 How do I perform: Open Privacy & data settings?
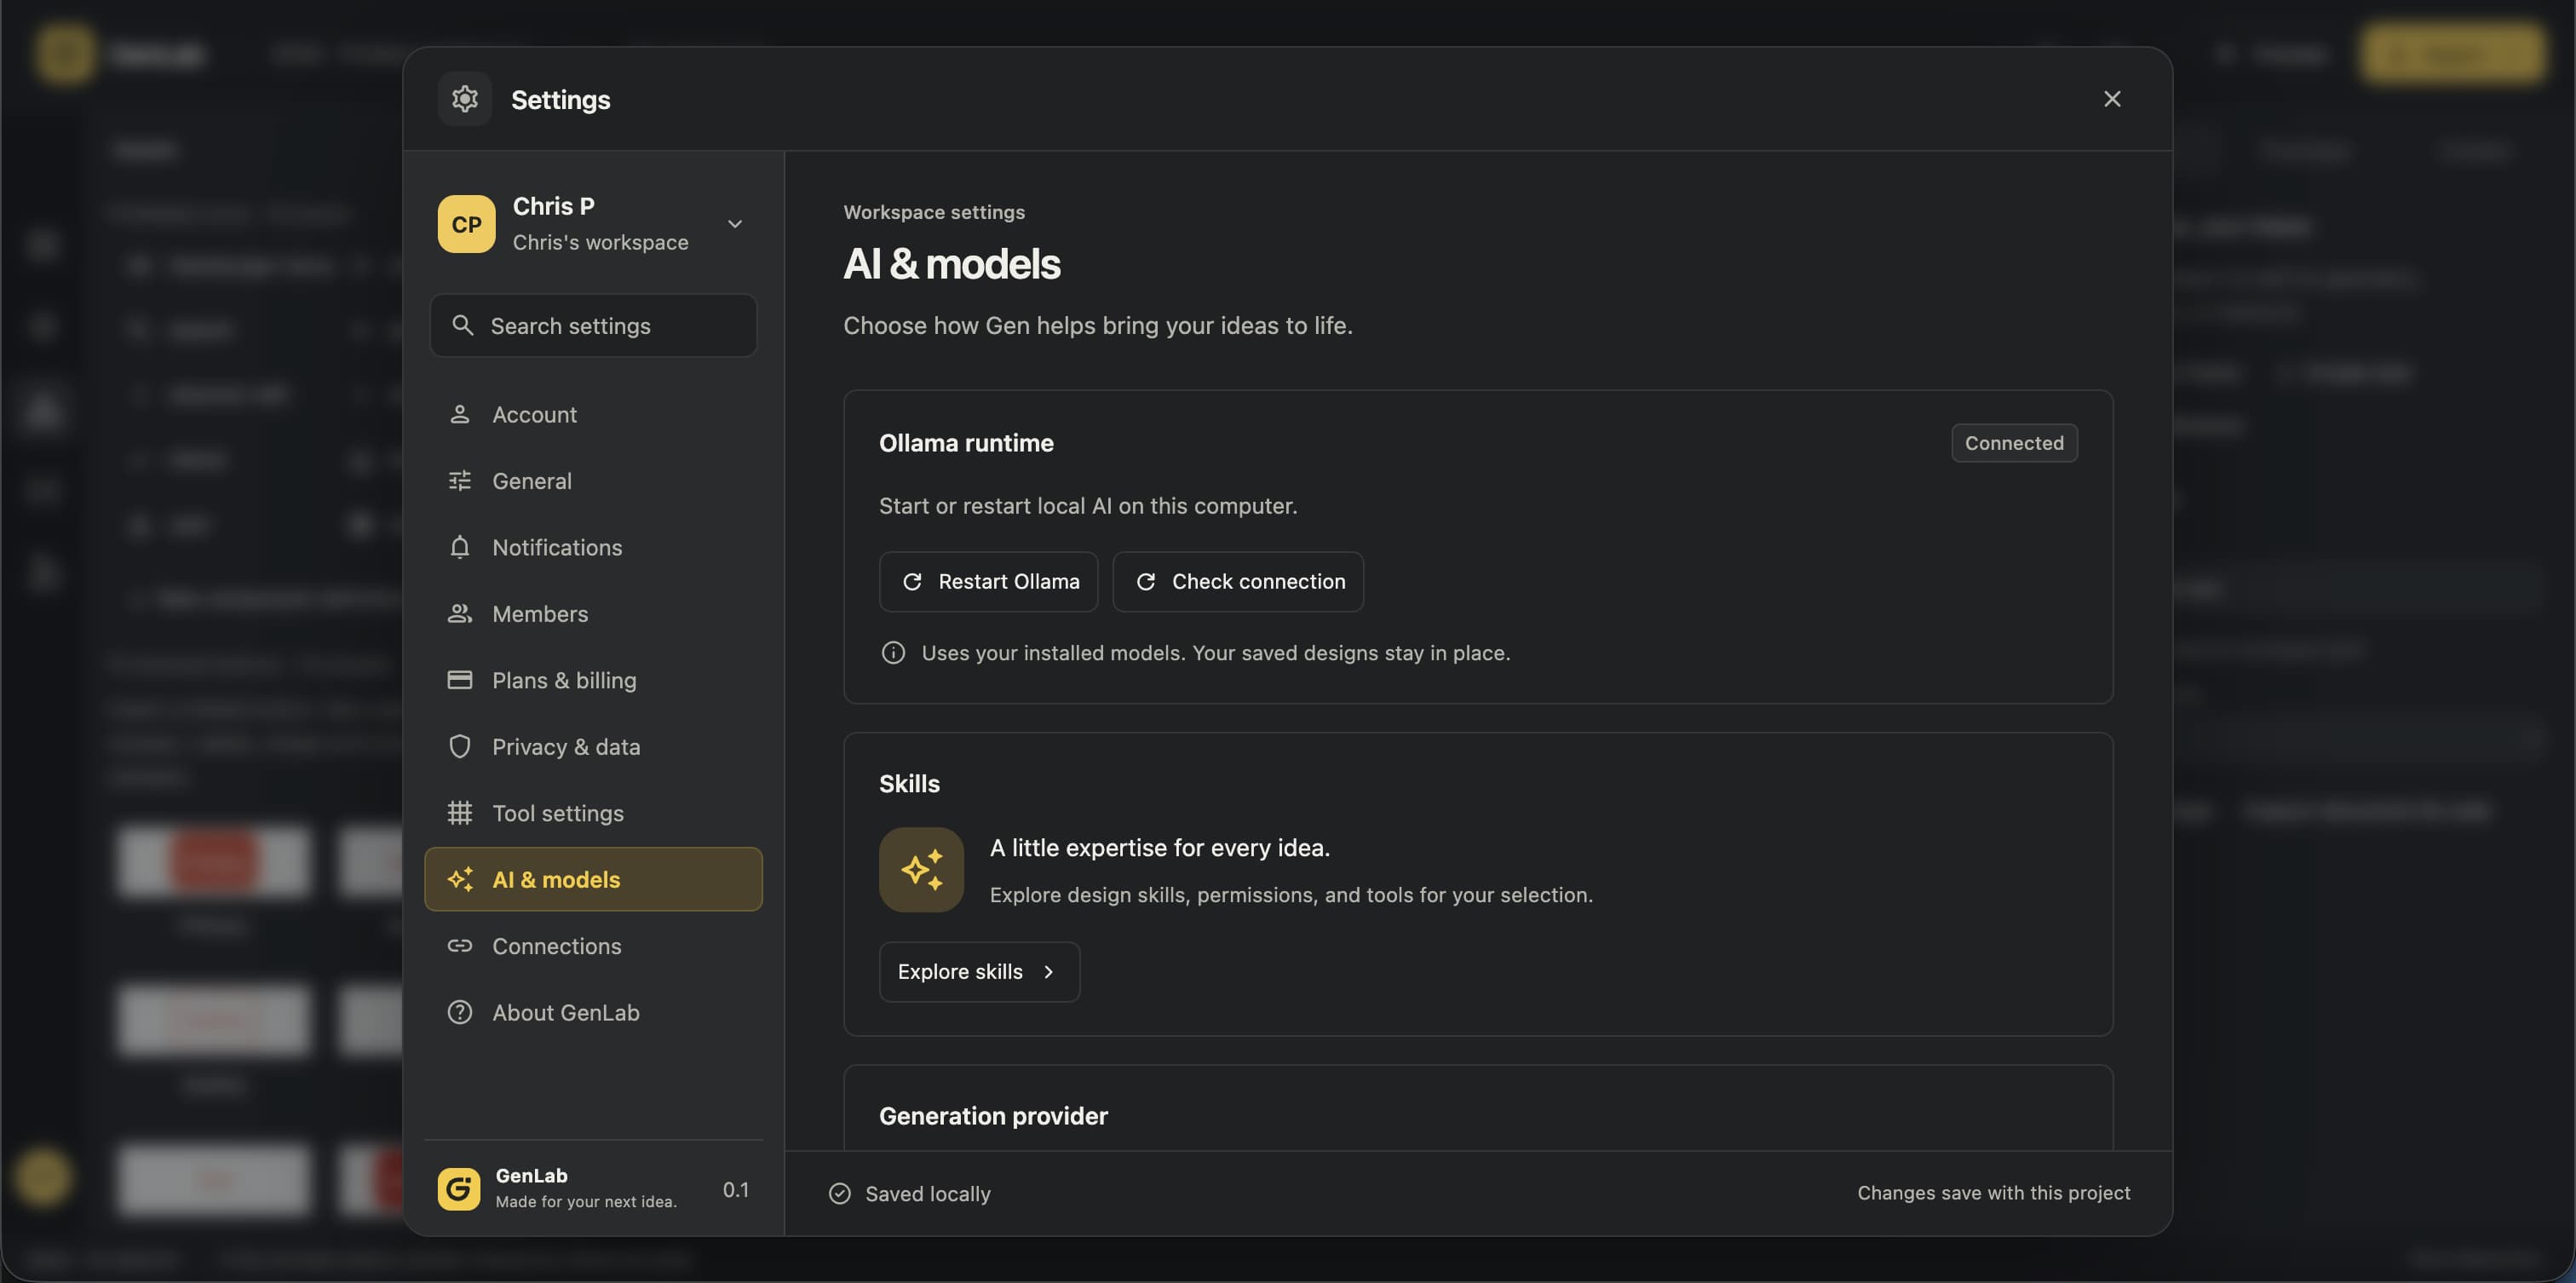click(x=593, y=747)
